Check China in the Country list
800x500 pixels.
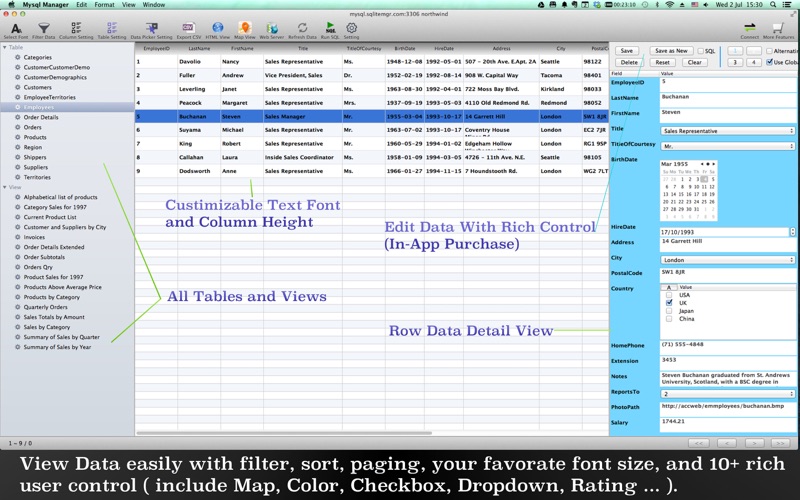pyautogui.click(x=669, y=319)
